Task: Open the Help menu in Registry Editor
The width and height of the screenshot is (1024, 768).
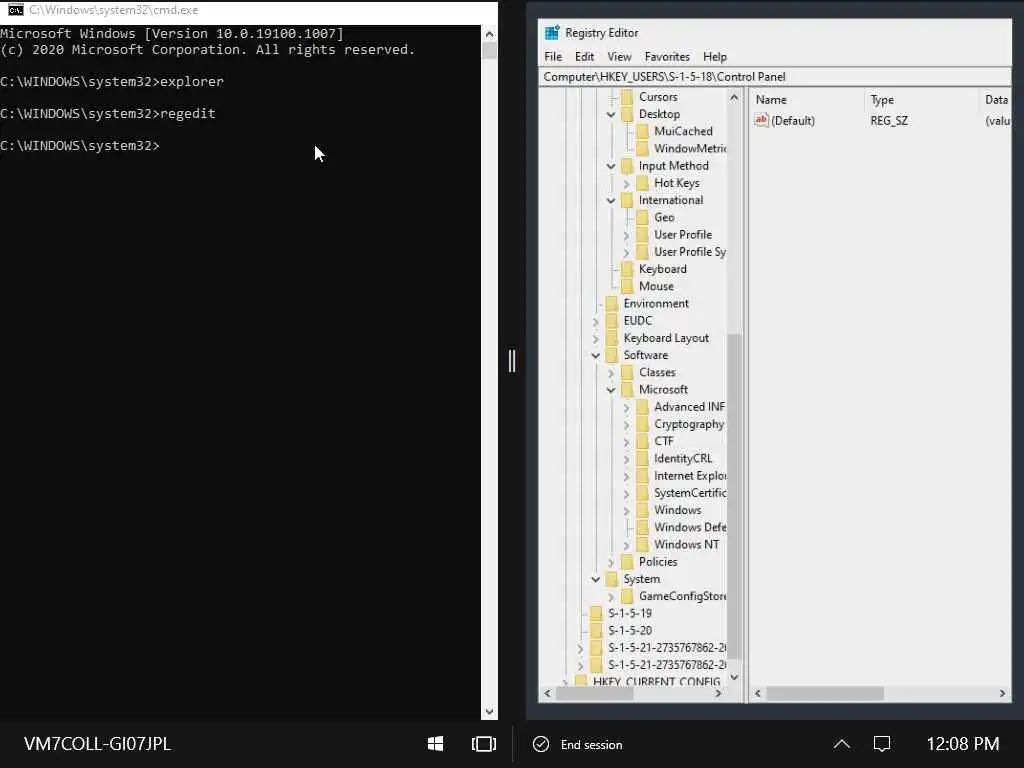Action: [x=714, y=57]
